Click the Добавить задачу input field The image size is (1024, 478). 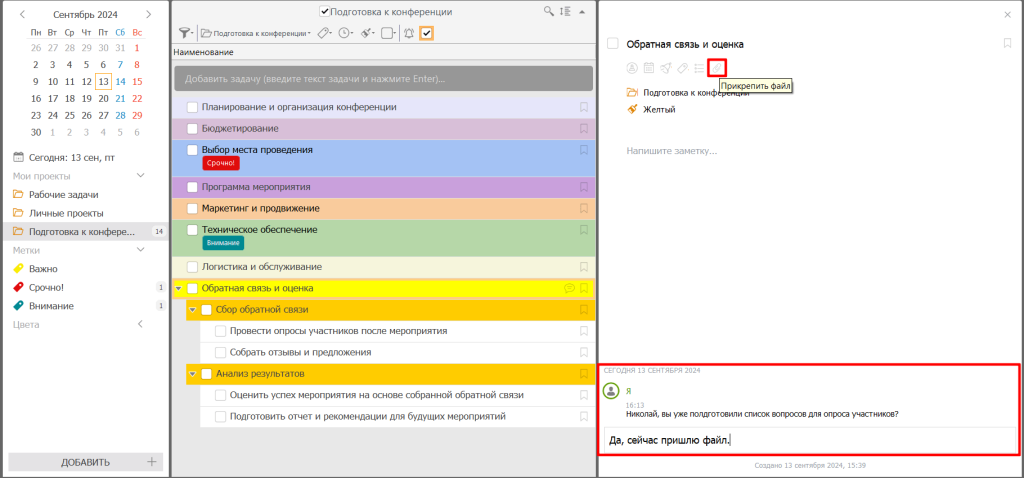click(x=383, y=79)
